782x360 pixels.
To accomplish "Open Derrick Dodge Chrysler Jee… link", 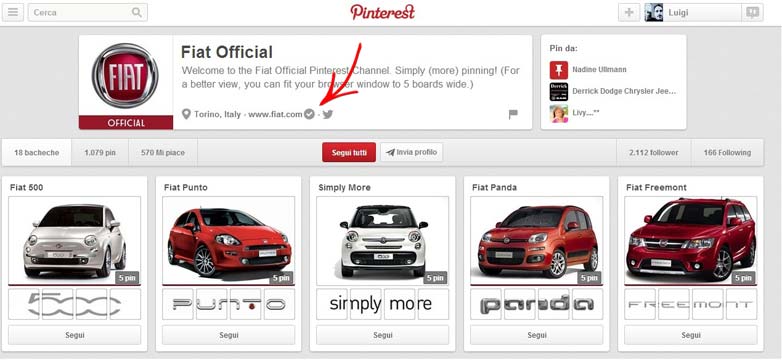I will 624,92.
